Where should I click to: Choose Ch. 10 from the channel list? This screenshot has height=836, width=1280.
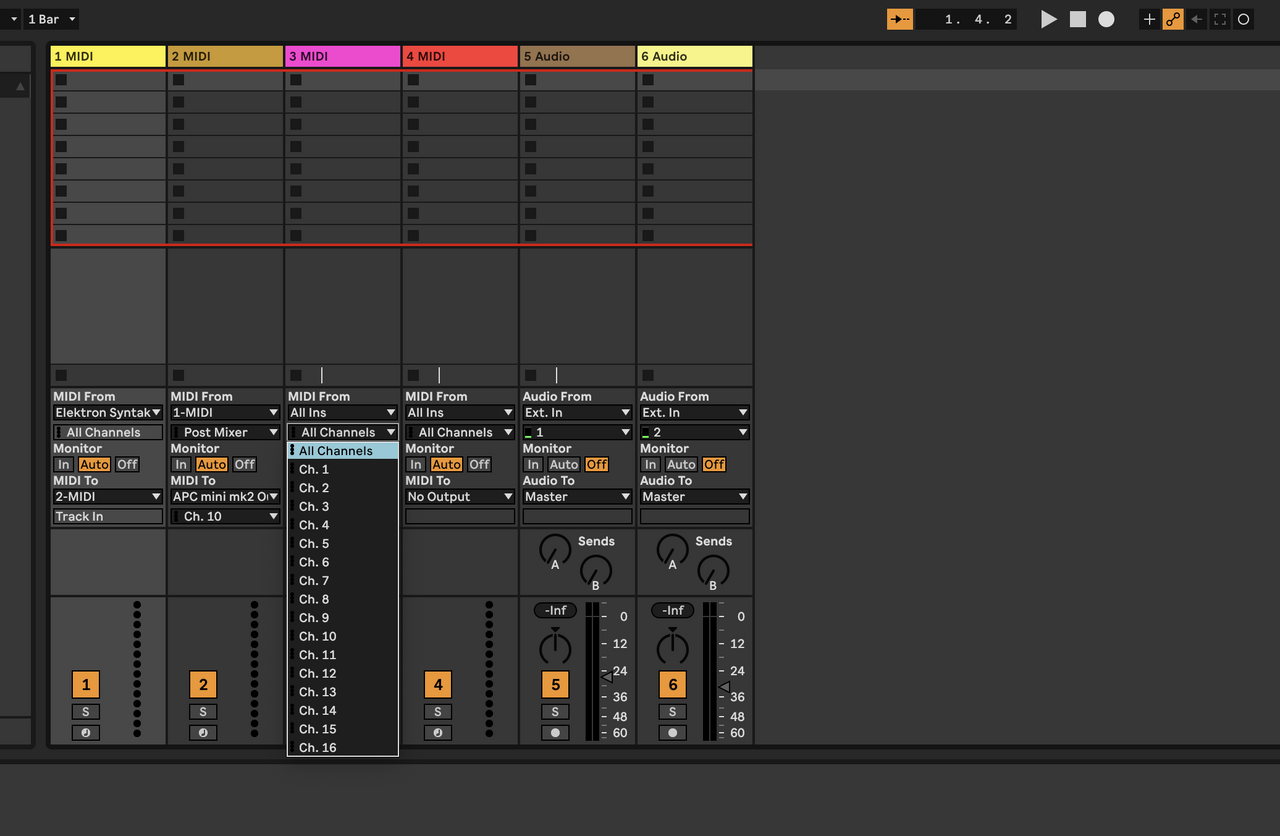(x=343, y=636)
